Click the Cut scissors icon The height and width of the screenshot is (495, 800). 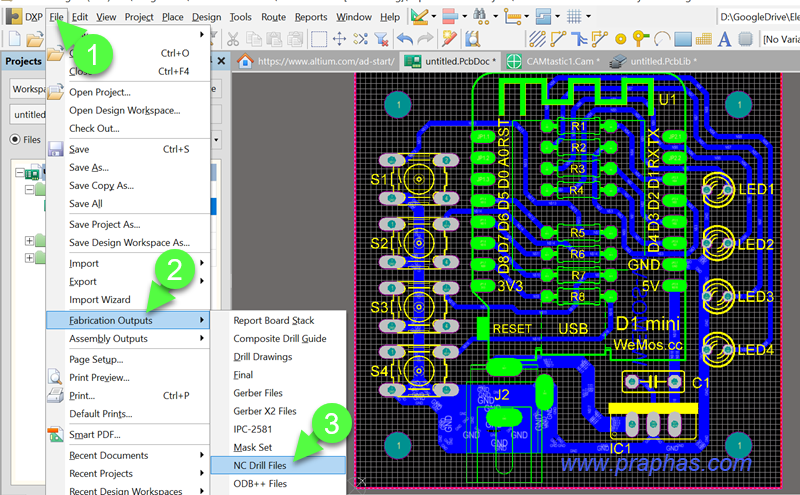(233, 39)
